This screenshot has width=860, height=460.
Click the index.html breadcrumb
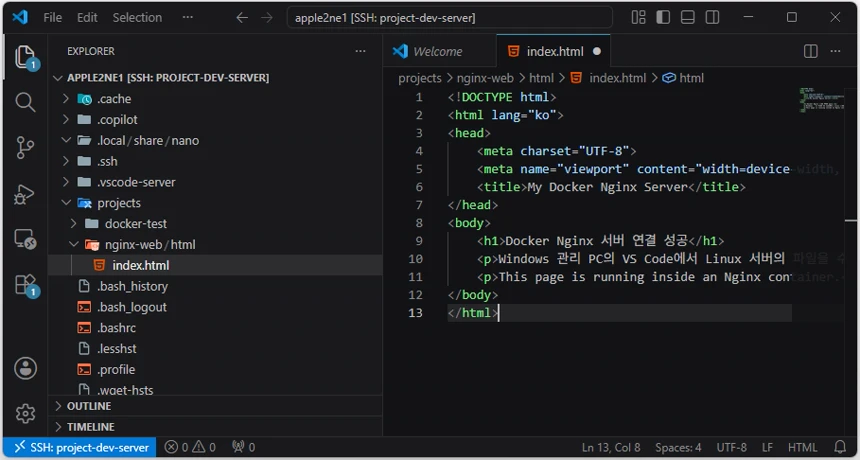tap(609, 78)
